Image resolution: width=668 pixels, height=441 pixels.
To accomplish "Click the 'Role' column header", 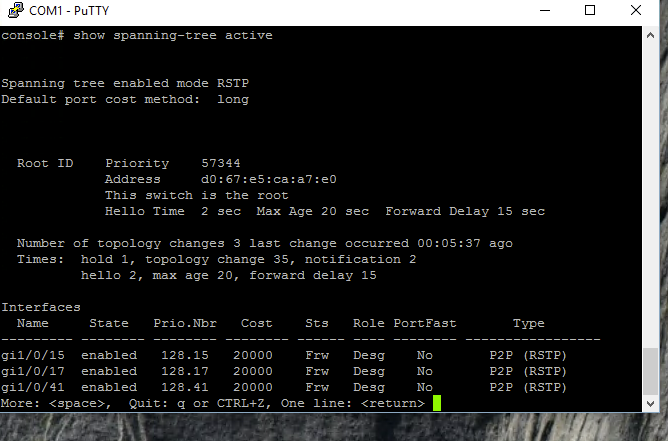I will pyautogui.click(x=369, y=323).
